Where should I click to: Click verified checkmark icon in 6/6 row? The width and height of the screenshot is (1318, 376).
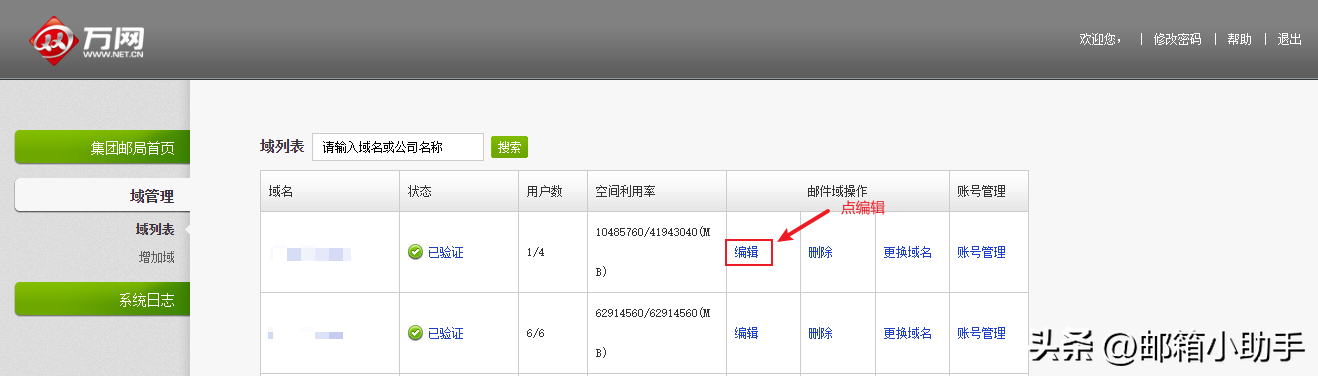click(415, 333)
